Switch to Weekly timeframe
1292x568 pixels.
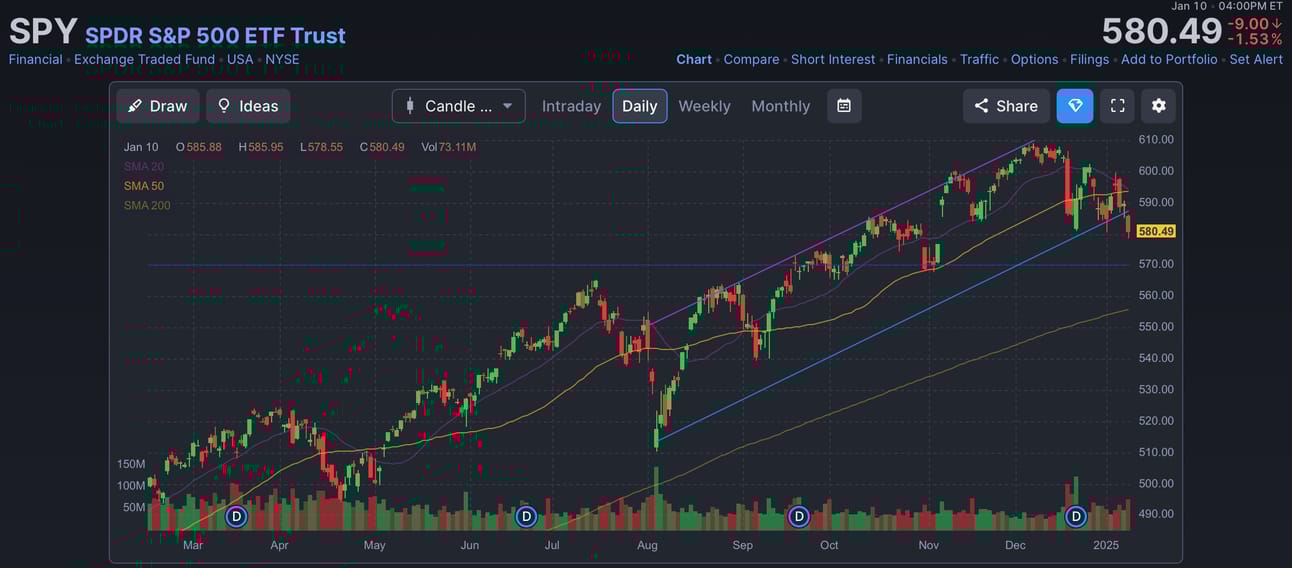click(704, 106)
